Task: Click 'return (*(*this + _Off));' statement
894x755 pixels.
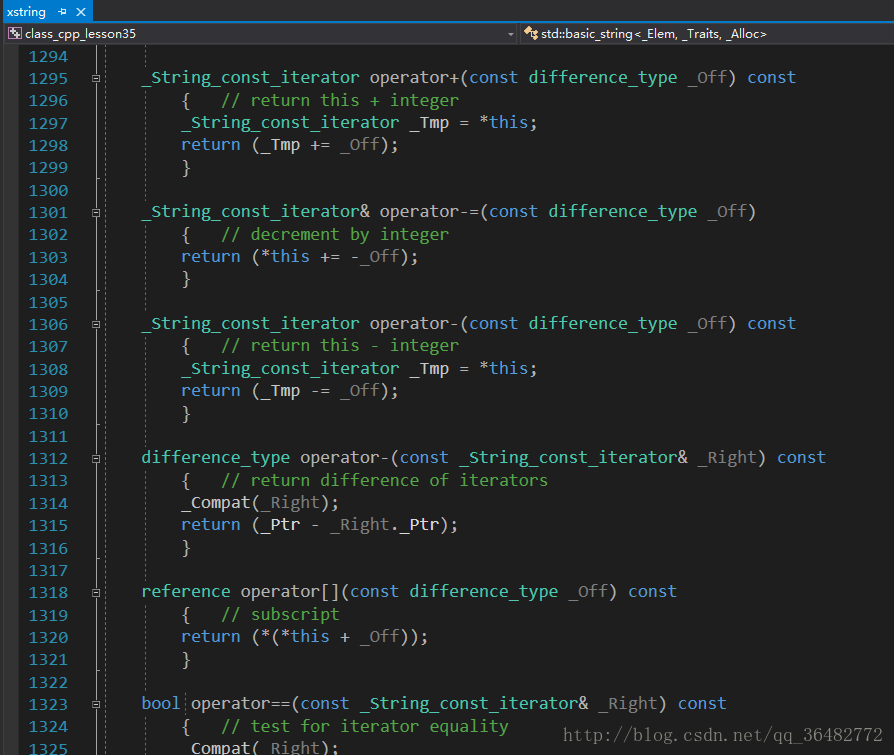Action: tap(304, 636)
